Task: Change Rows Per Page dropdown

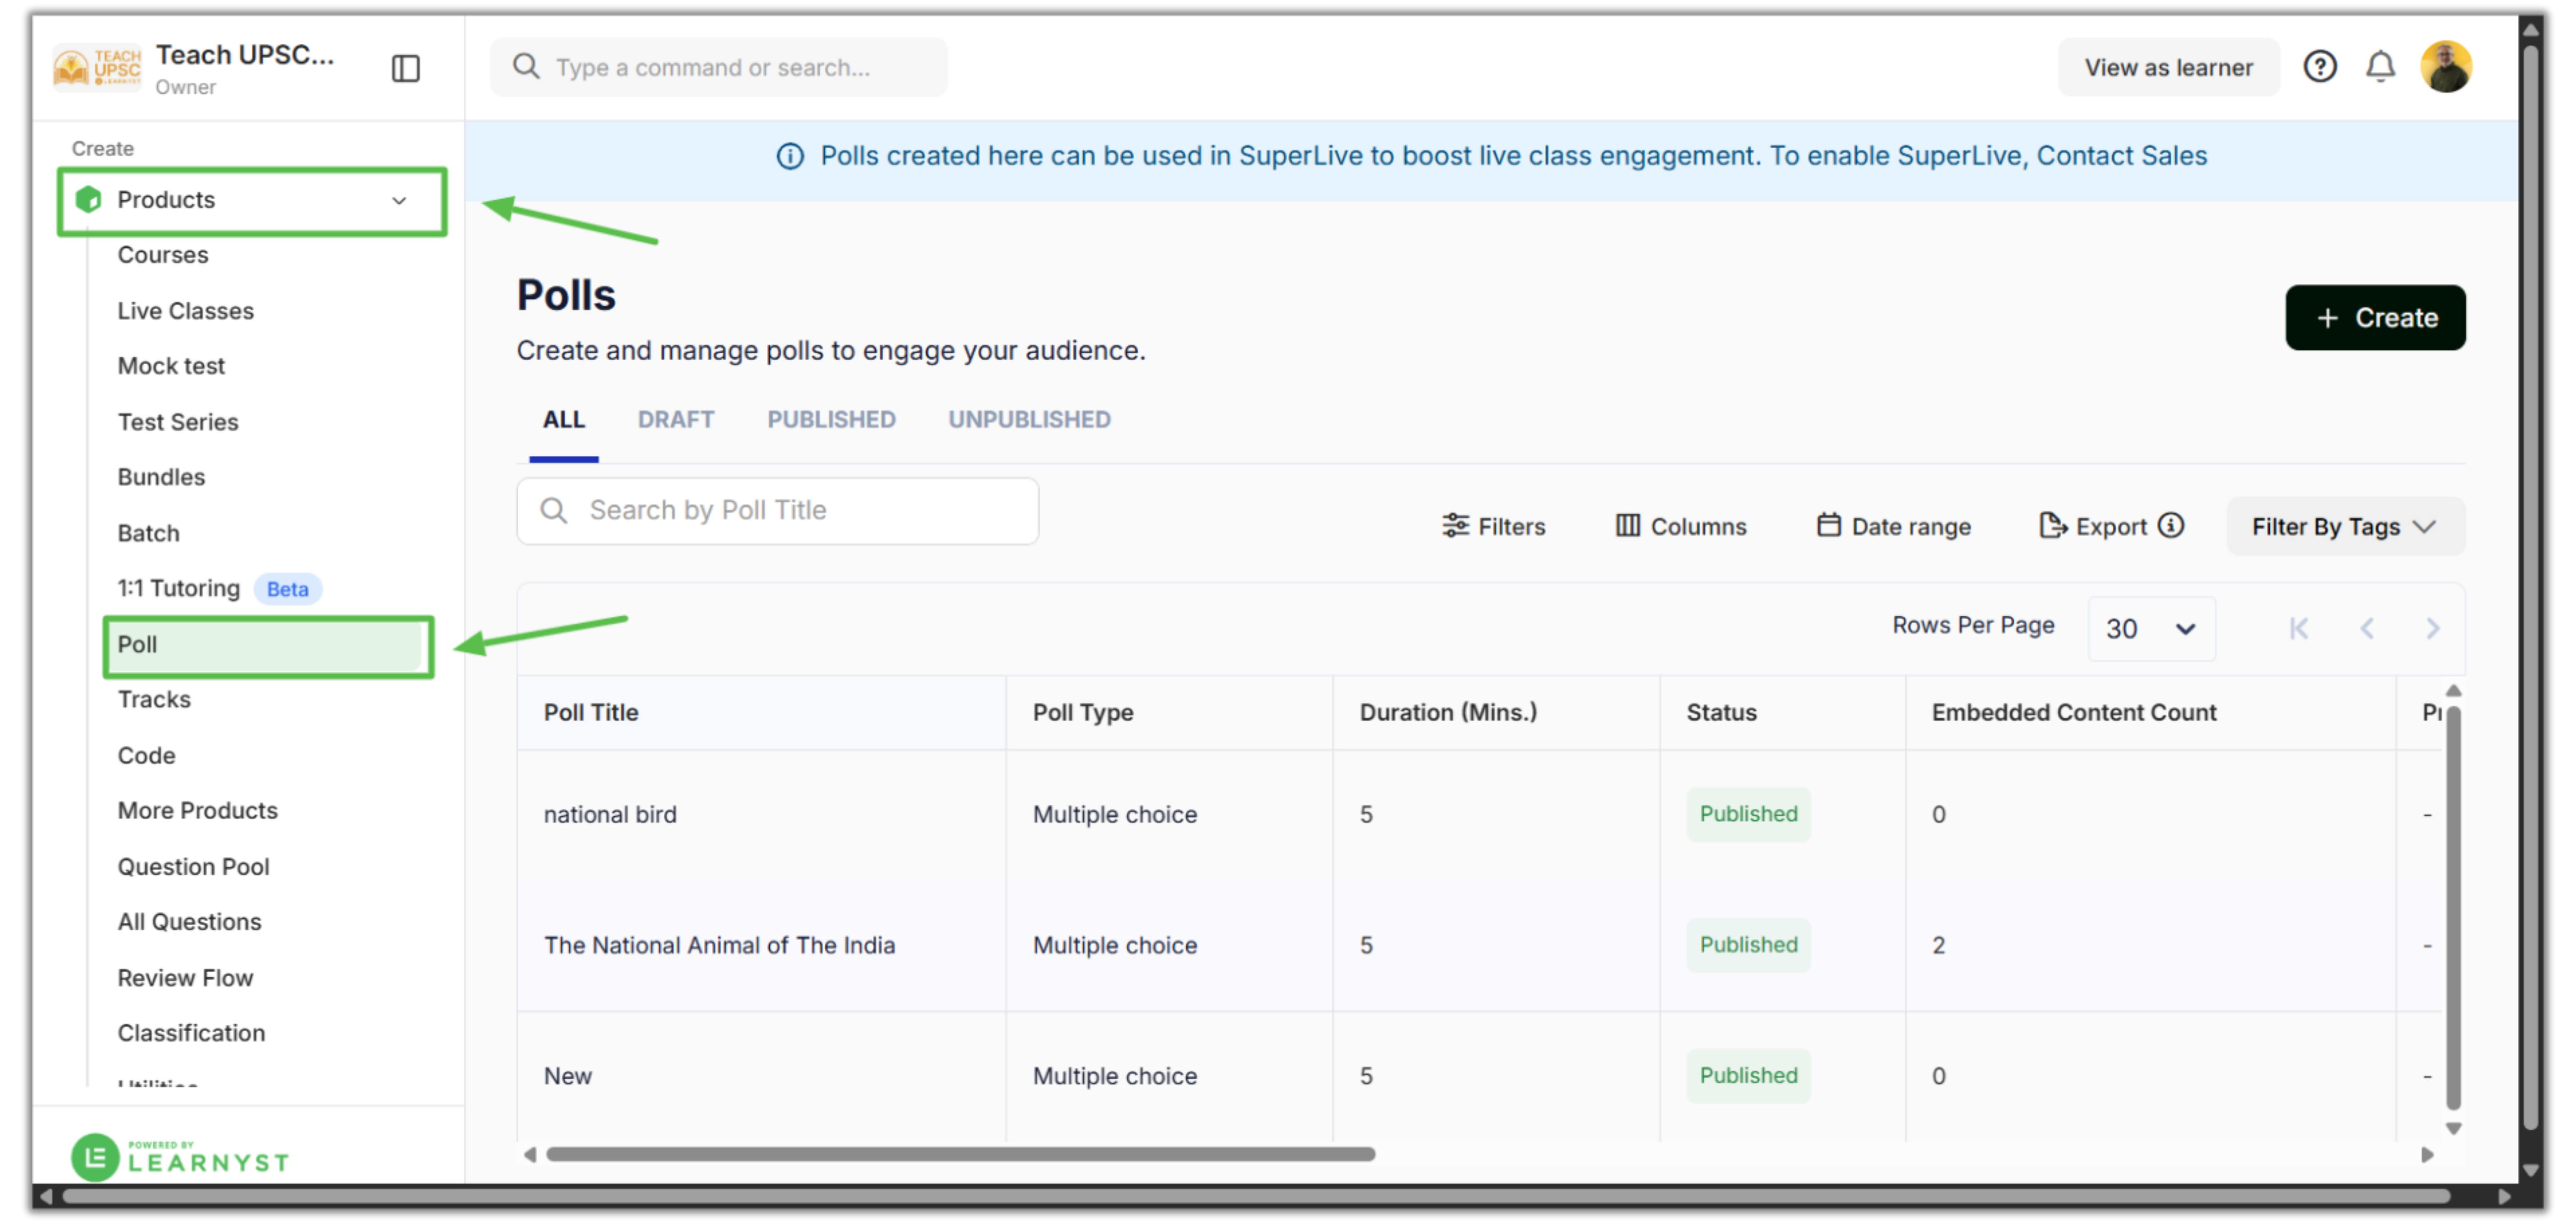Action: click(2150, 628)
